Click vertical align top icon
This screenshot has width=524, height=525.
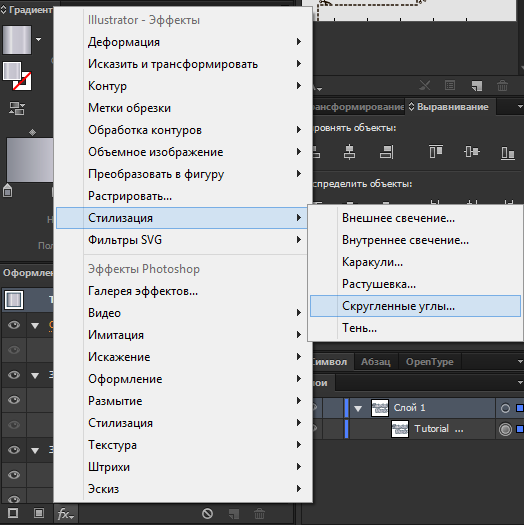click(x=436, y=152)
